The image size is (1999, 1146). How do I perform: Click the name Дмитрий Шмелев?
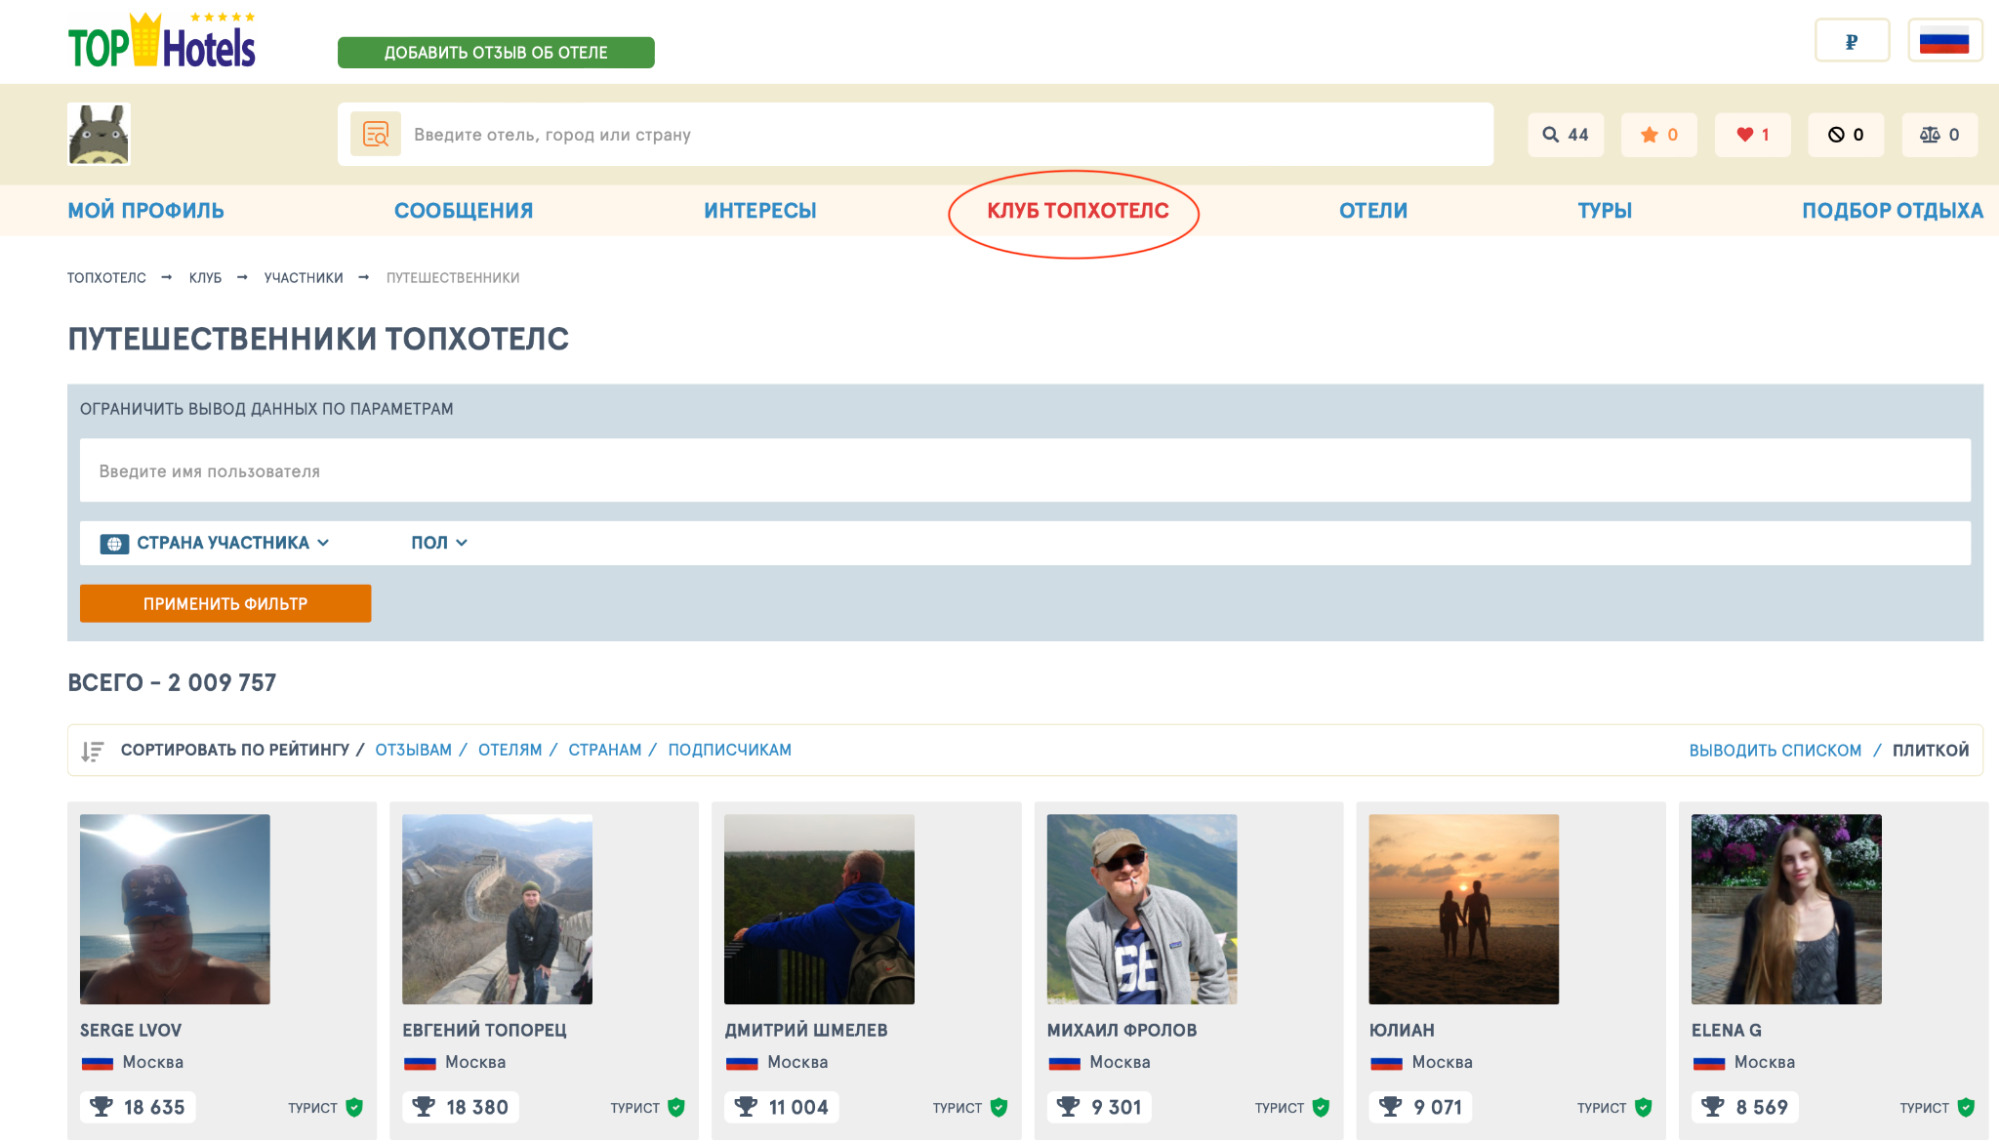806,1030
